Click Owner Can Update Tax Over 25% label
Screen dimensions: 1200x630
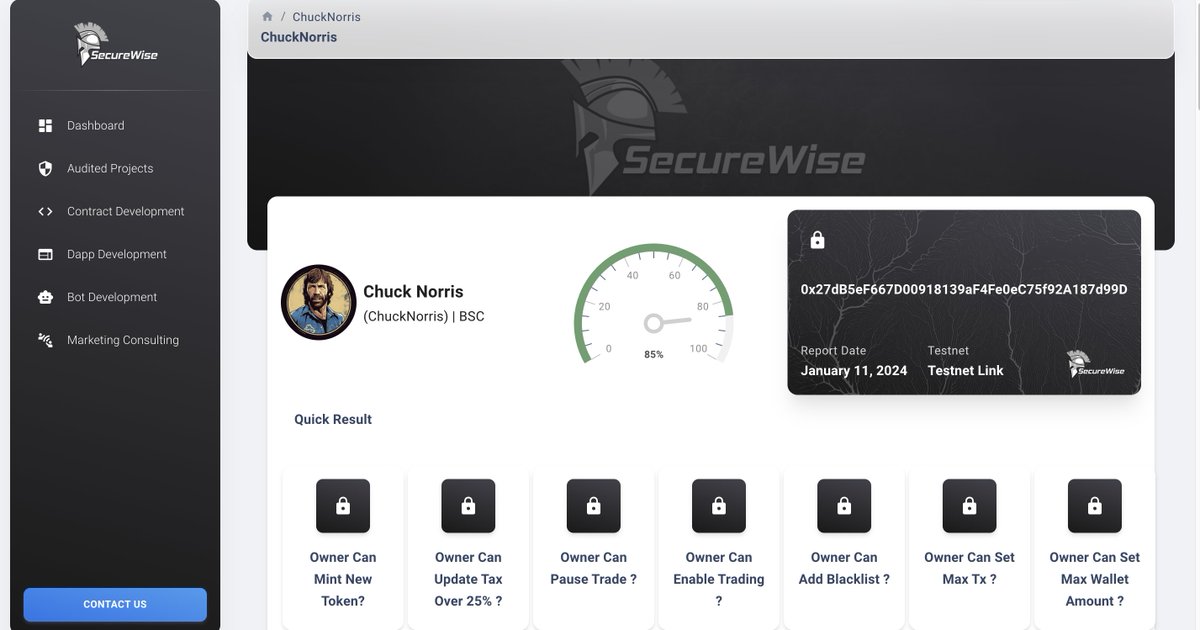(468, 579)
